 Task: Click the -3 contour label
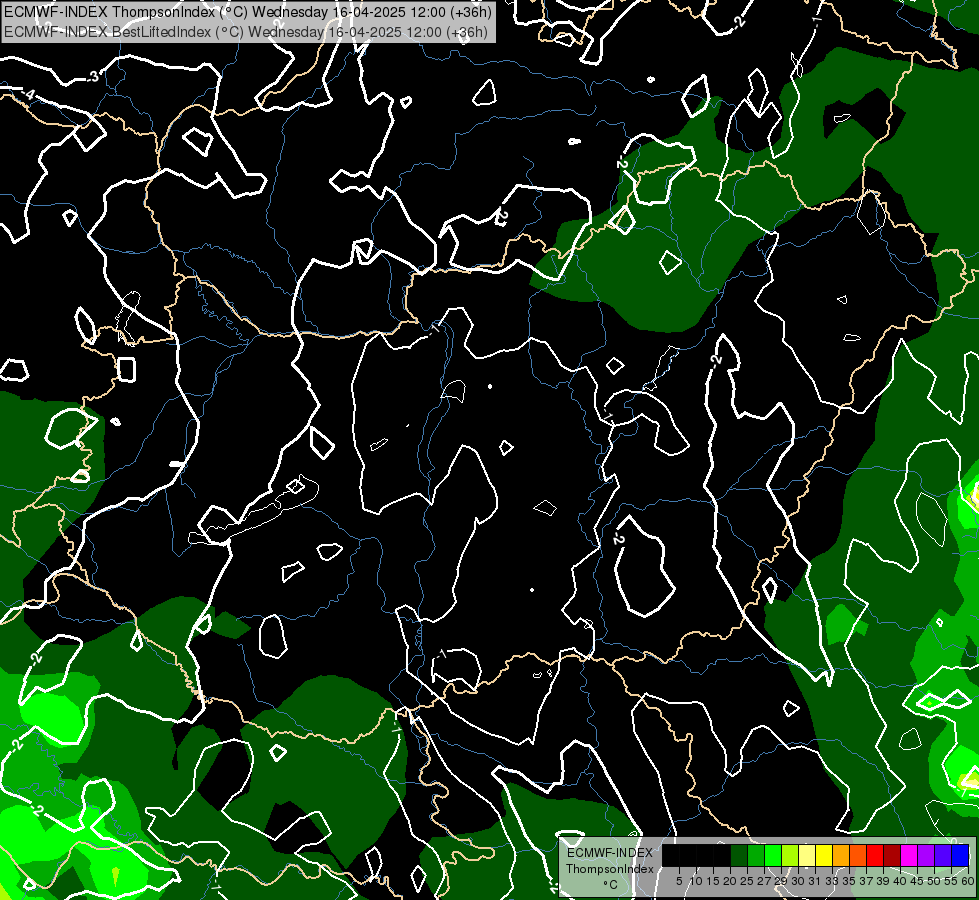92,77
